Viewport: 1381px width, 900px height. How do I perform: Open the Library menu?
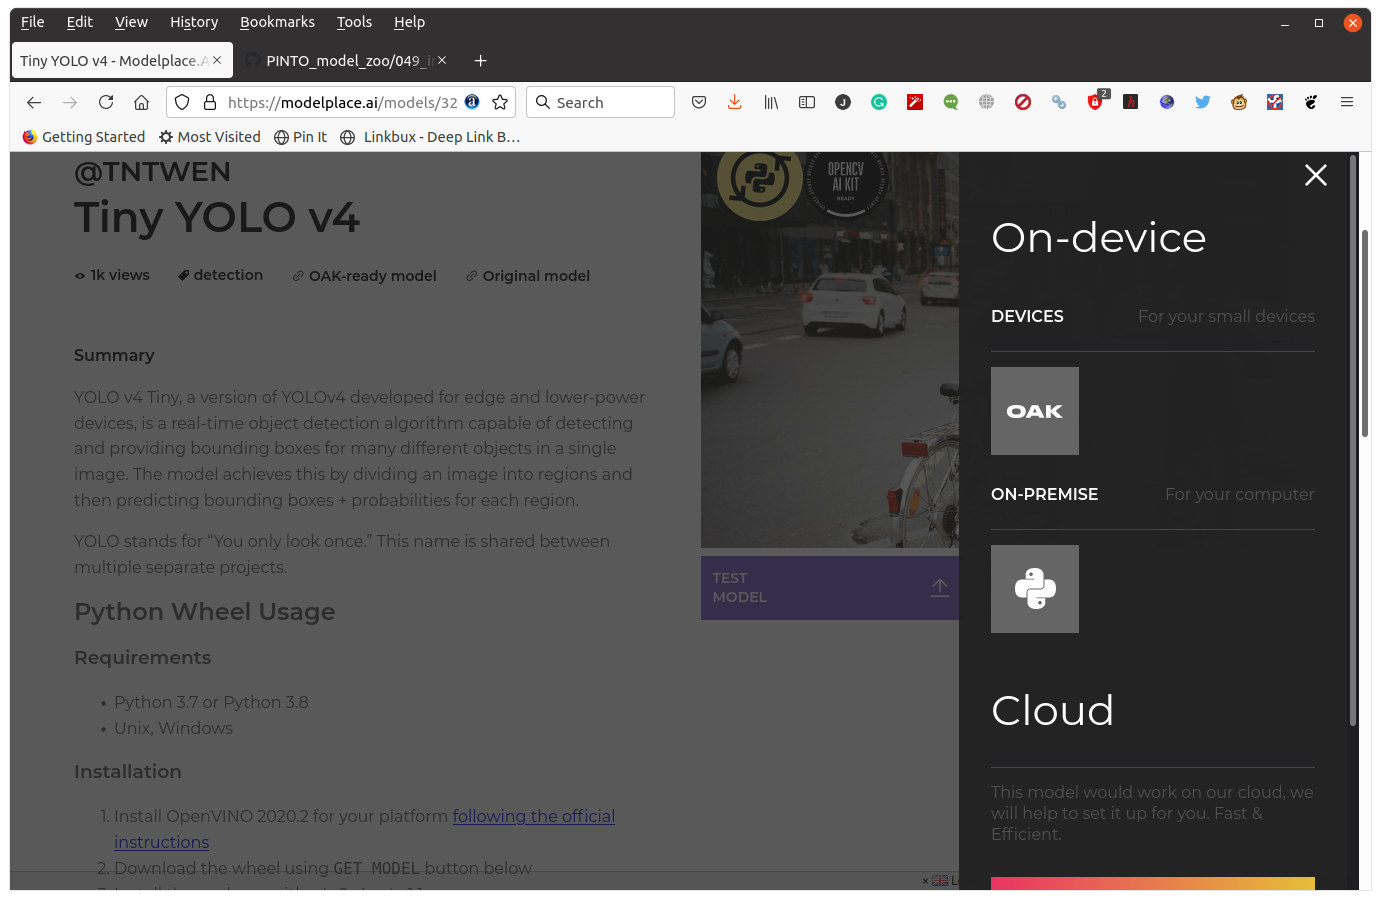(x=771, y=102)
